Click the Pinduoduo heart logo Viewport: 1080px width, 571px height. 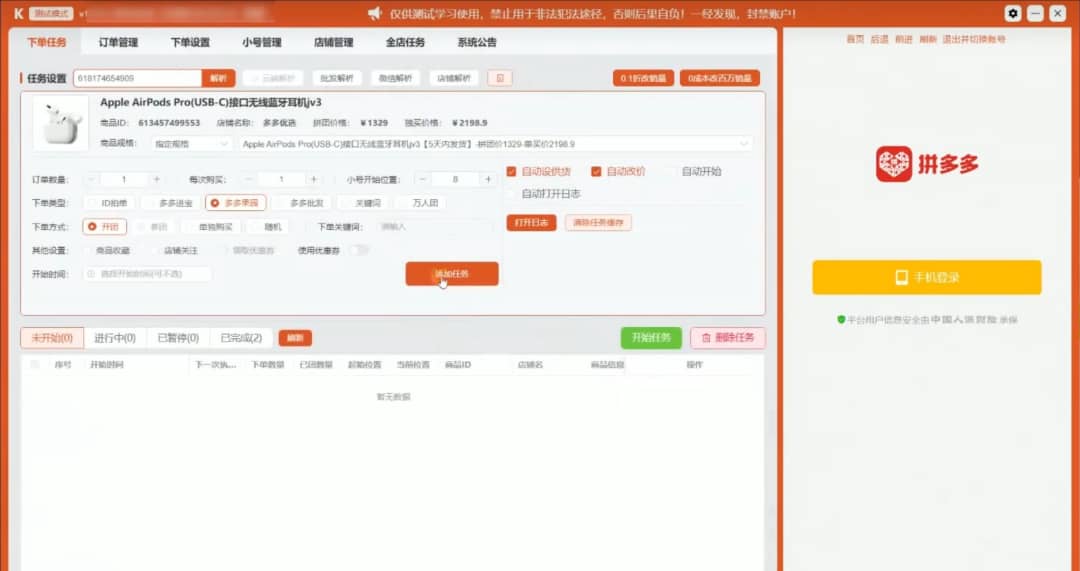(x=894, y=164)
